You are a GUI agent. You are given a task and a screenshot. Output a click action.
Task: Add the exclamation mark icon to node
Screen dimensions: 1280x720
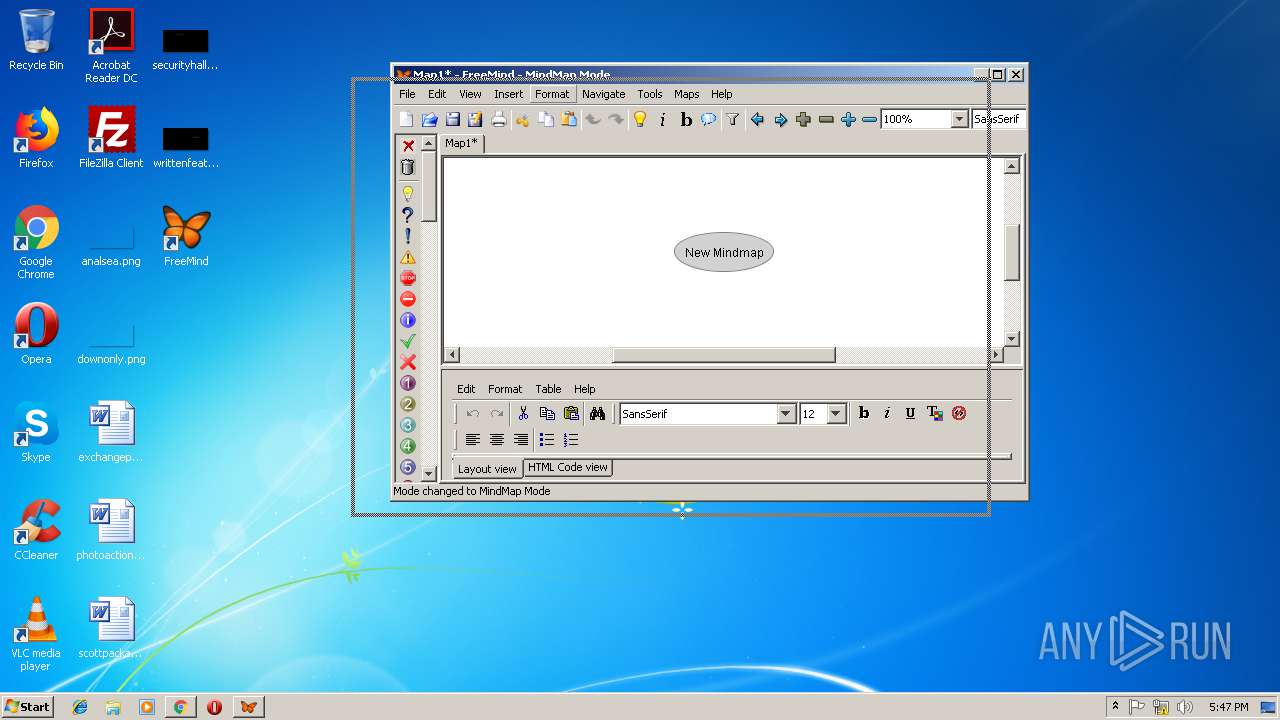tap(408, 236)
